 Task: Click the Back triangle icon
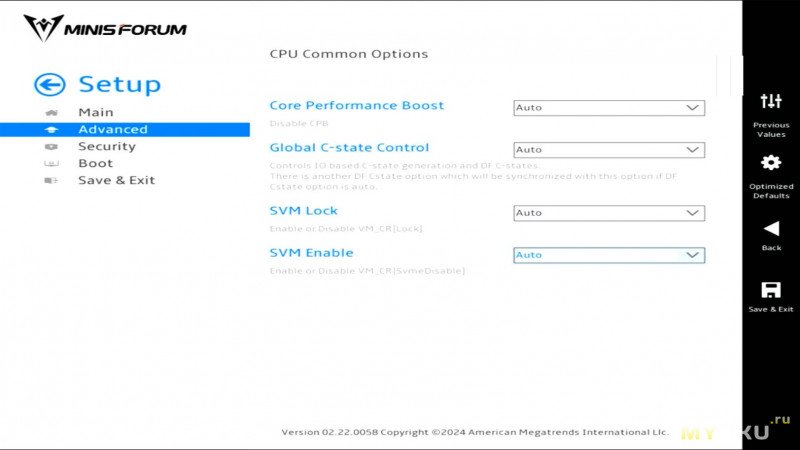[771, 229]
